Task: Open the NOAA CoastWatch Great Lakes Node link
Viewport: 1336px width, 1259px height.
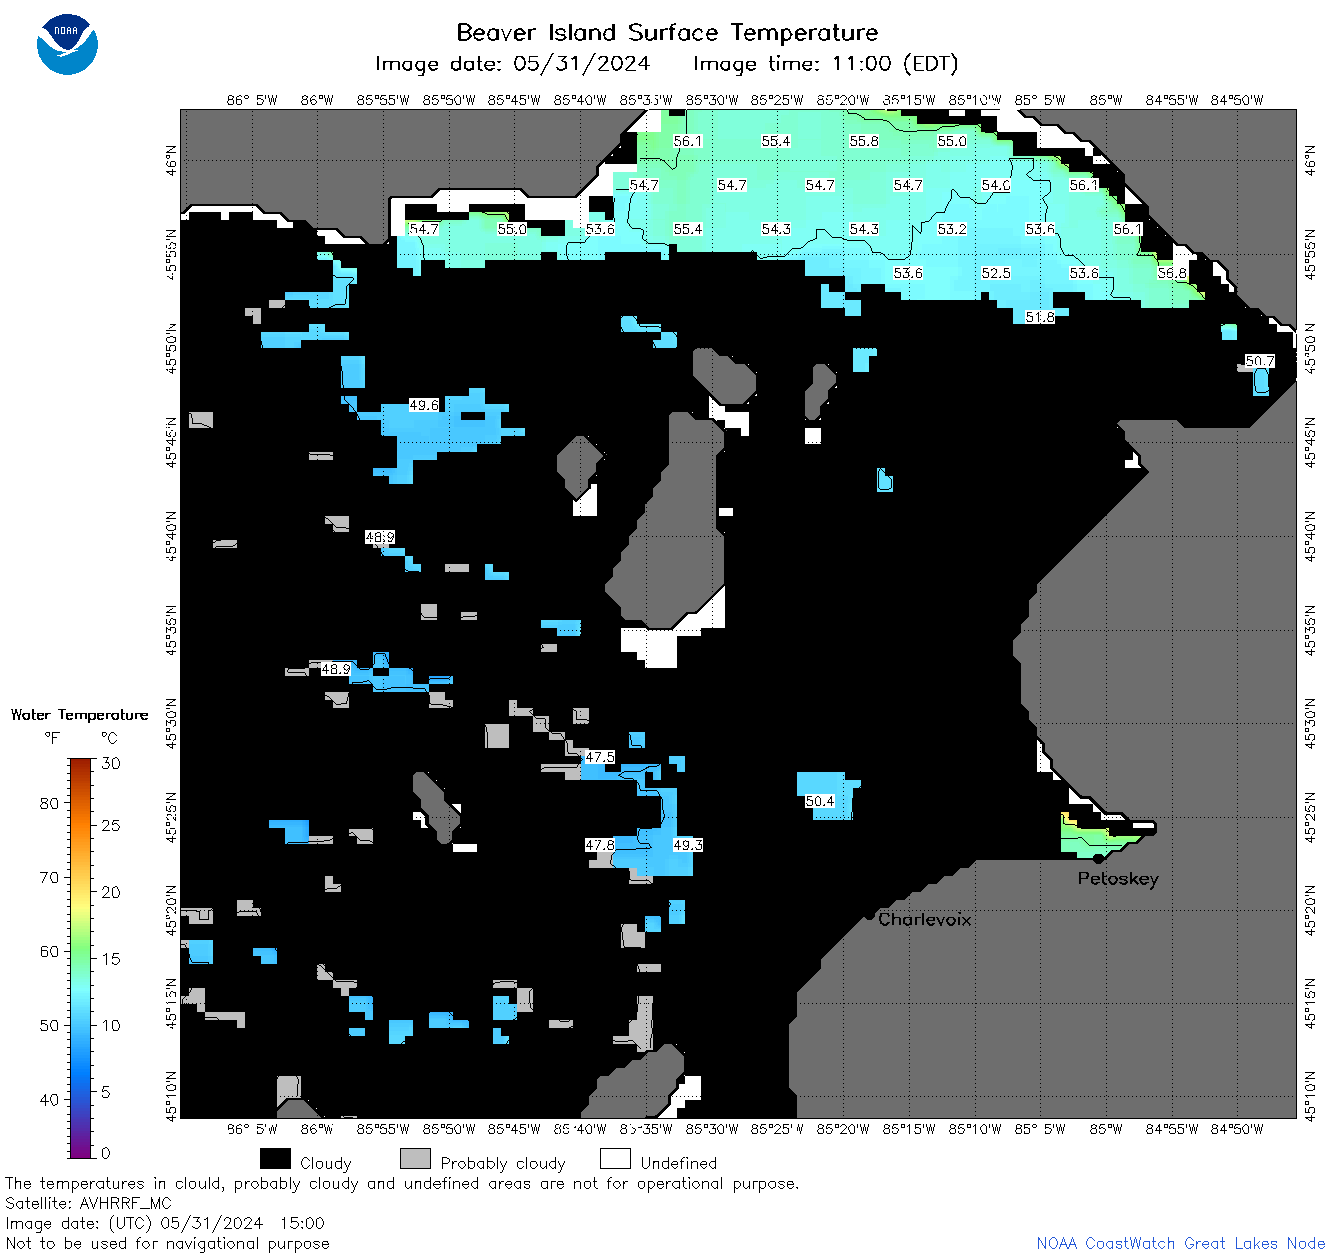Action: click(1181, 1243)
